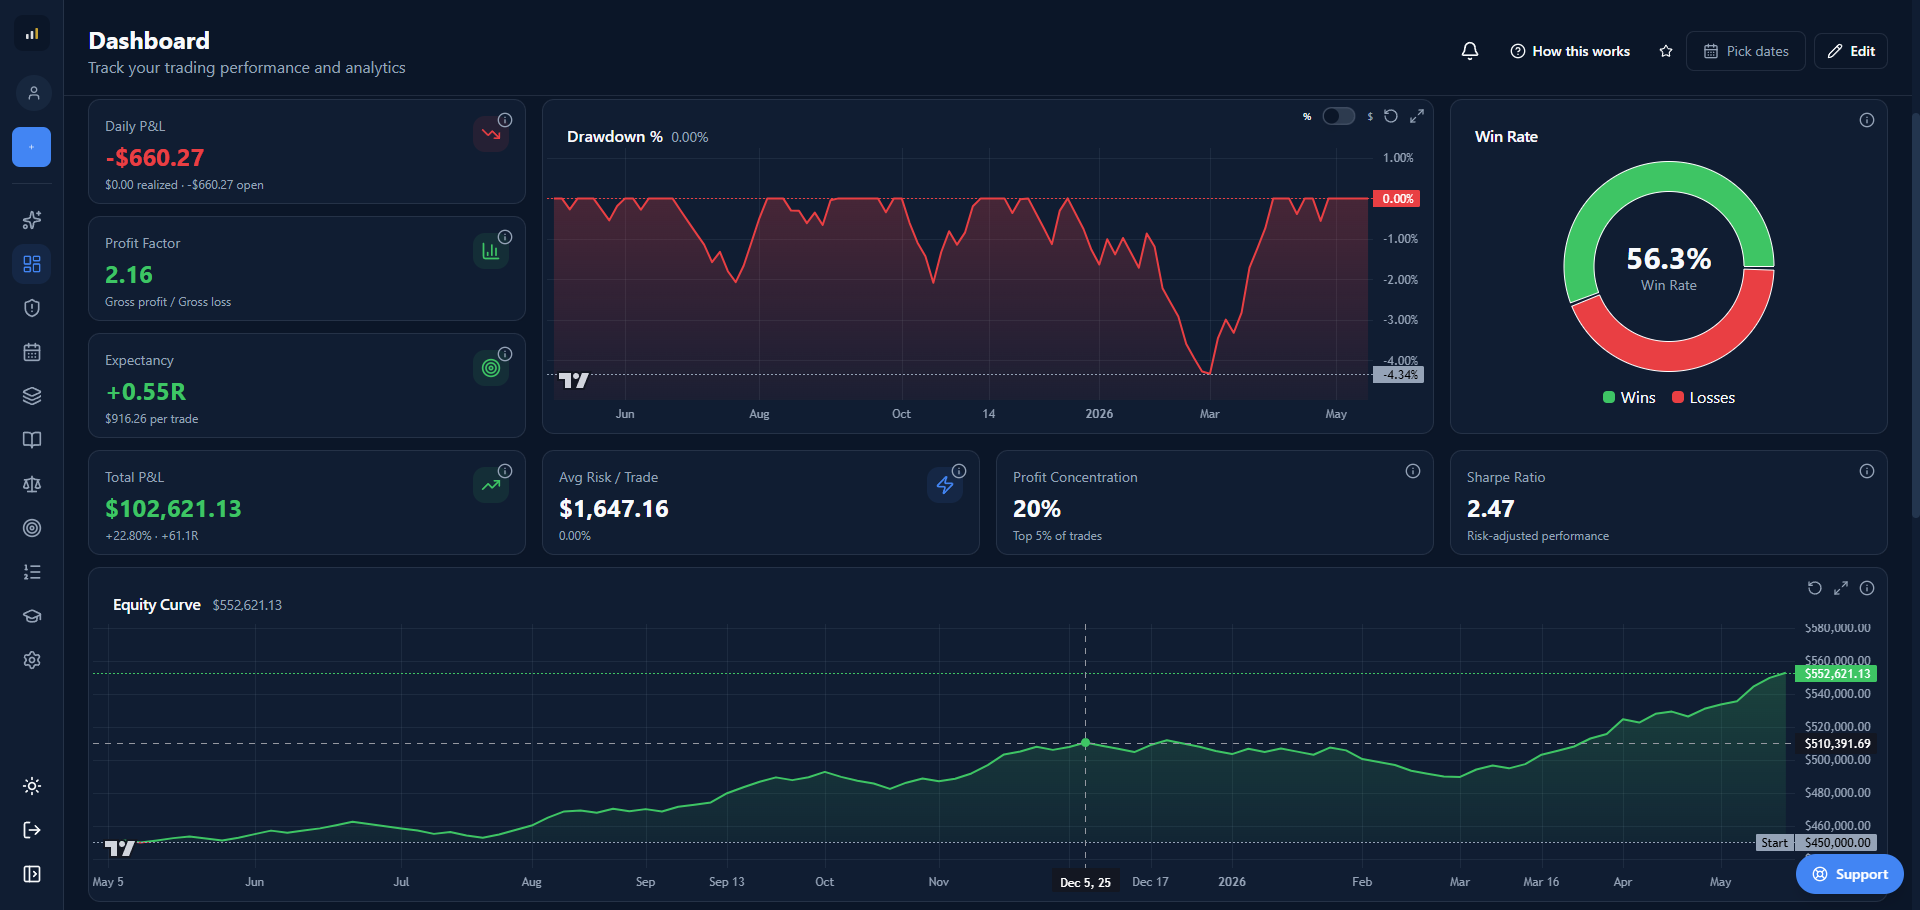The image size is (1920, 910).
Task: Click the Win Rate info icon
Action: pos(1867,120)
